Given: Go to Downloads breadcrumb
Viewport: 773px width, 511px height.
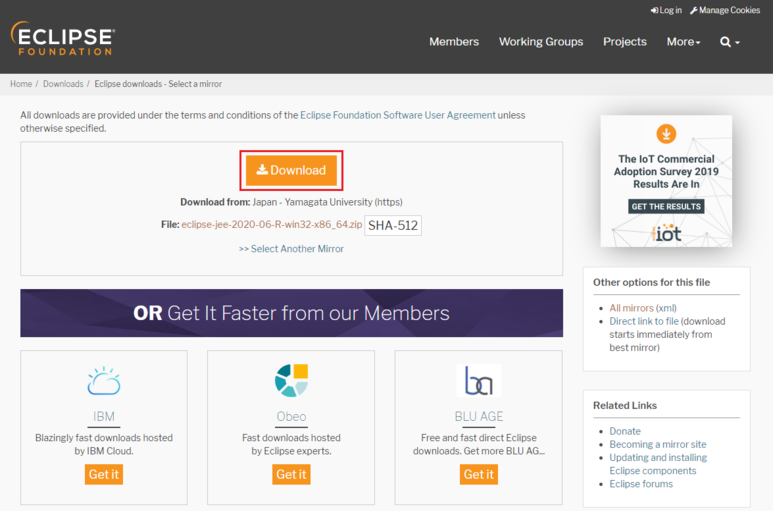Looking at the screenshot, I should [x=63, y=84].
